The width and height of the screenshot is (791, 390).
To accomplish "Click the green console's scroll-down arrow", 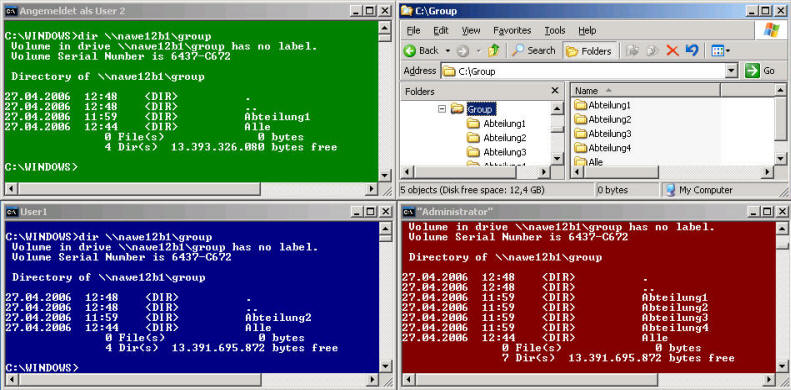I will 384,176.
